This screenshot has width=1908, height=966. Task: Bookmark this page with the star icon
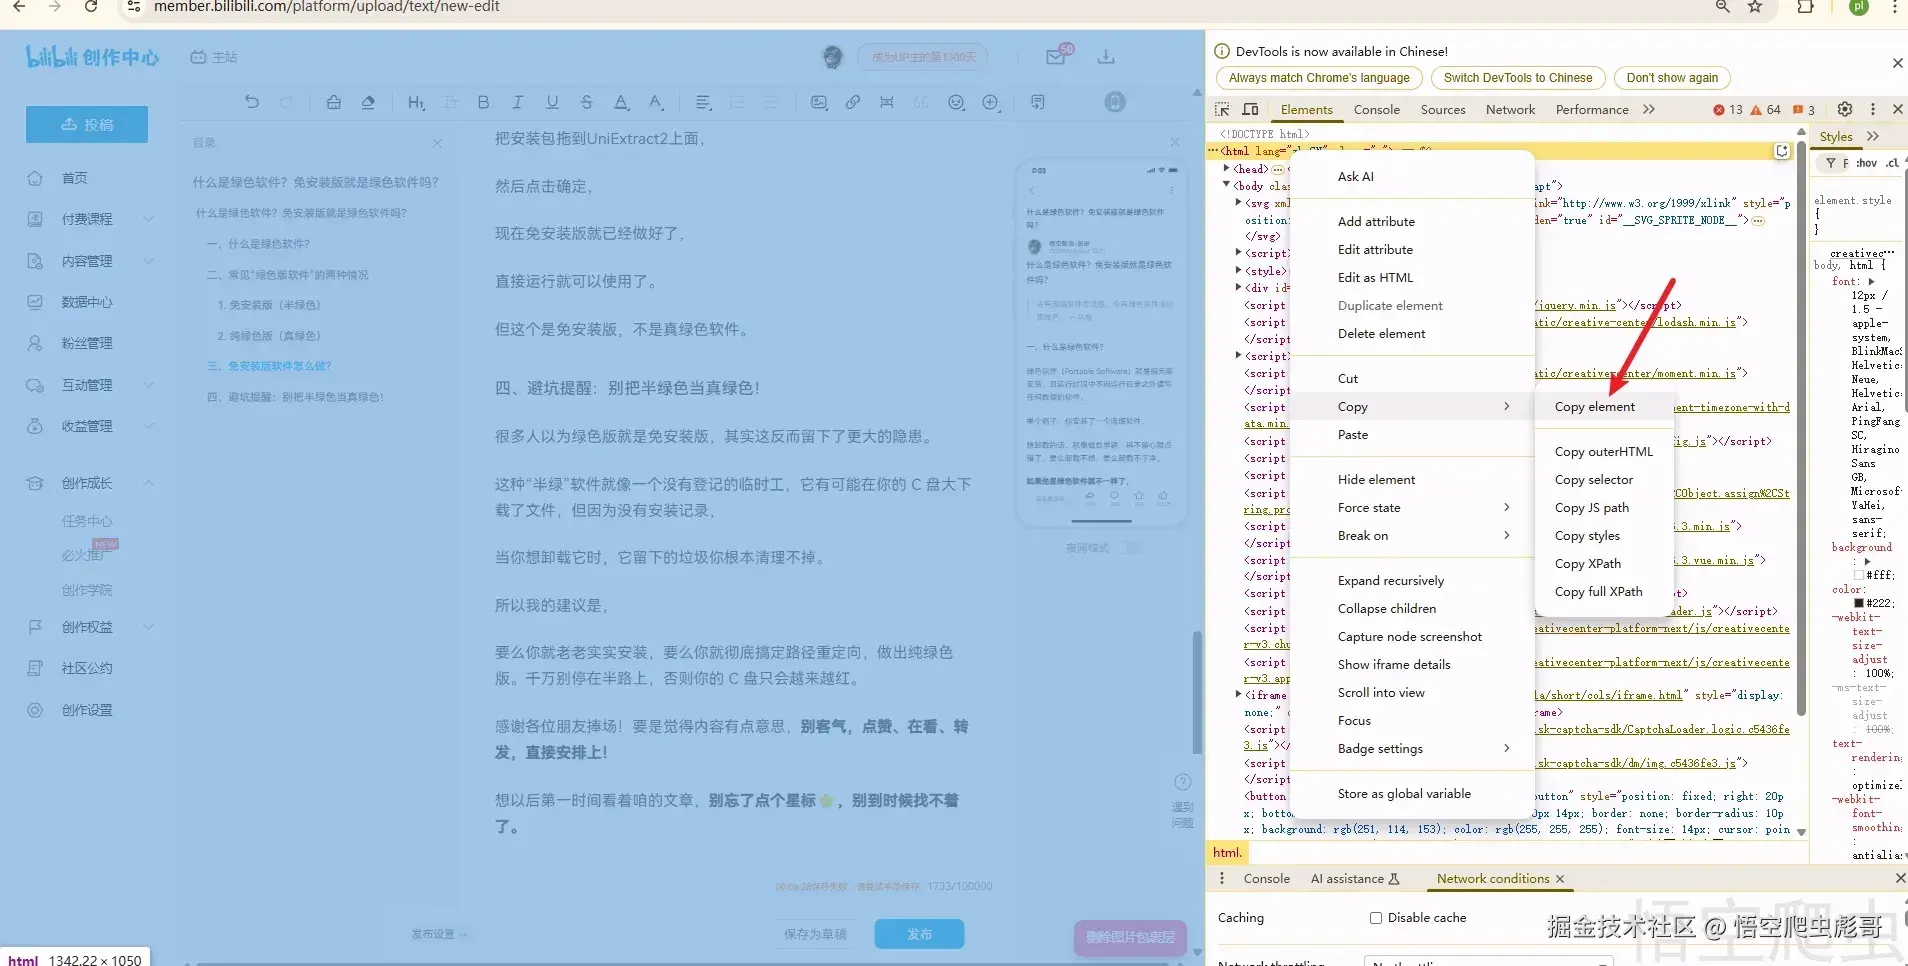click(1755, 7)
